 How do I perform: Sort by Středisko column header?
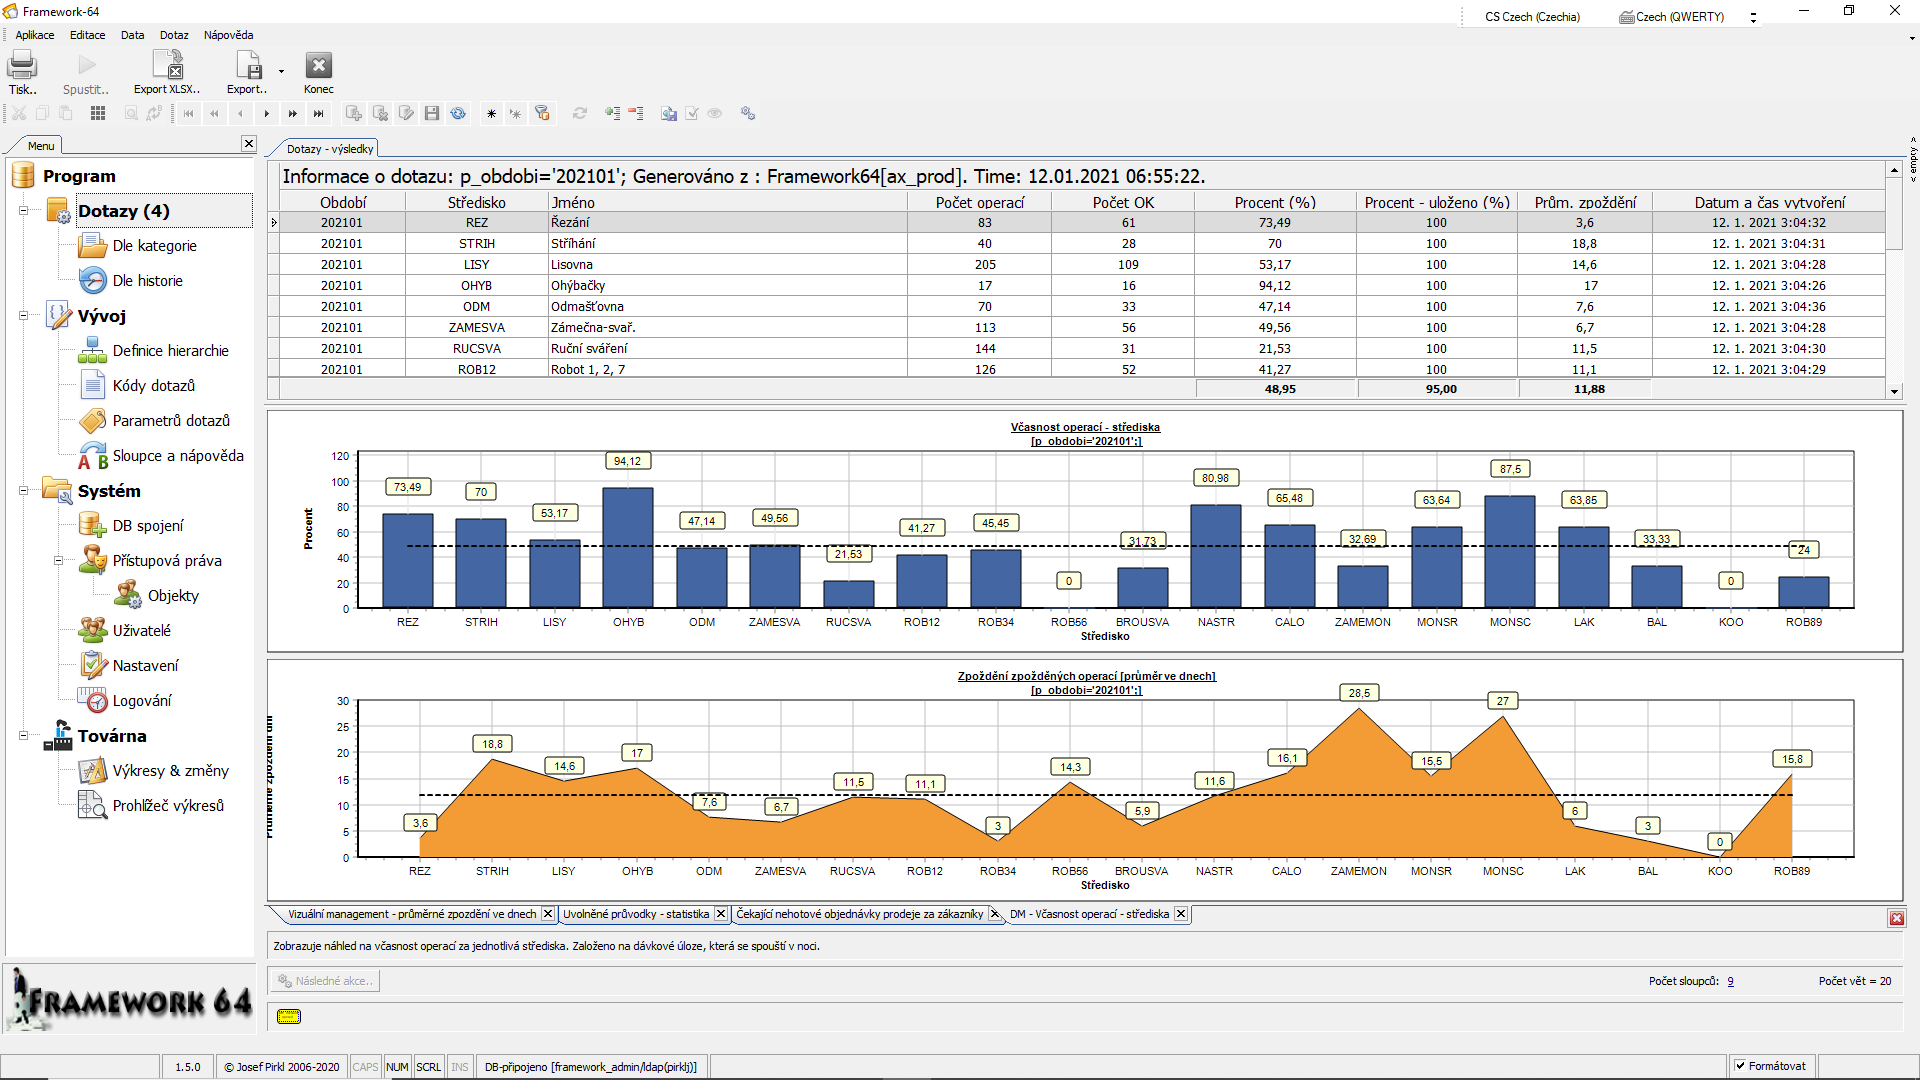pos(477,203)
